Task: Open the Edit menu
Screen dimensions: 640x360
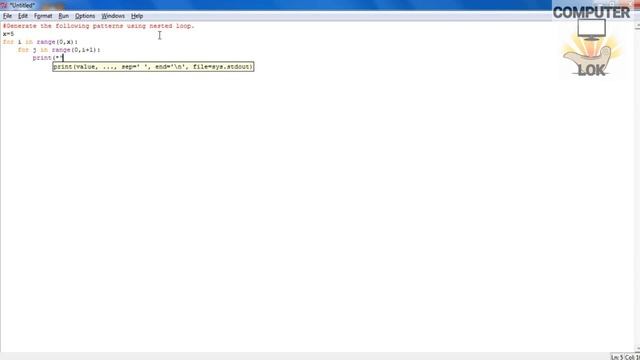Action: tap(22, 16)
